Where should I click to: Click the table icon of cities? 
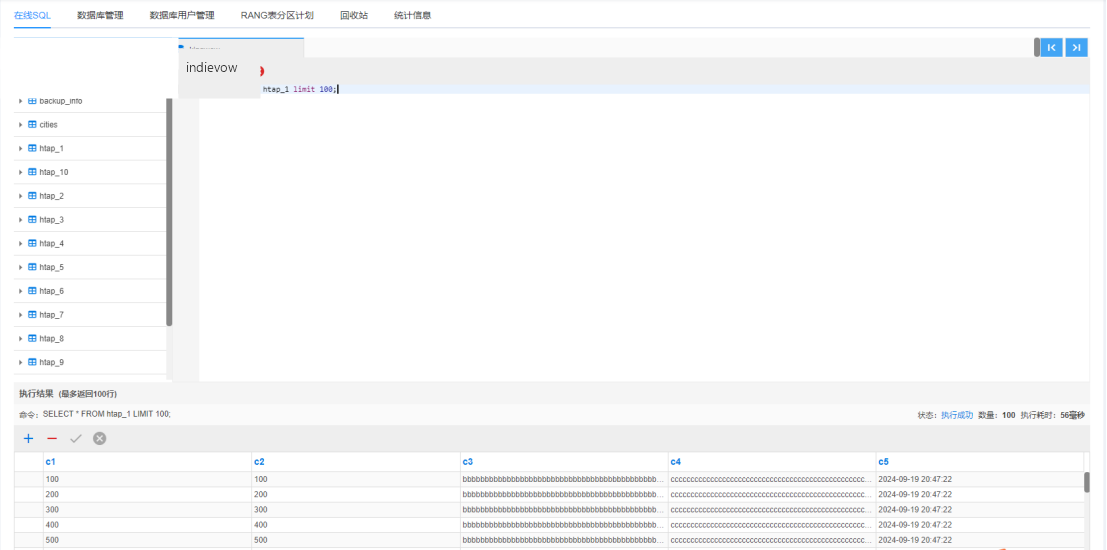[32, 124]
